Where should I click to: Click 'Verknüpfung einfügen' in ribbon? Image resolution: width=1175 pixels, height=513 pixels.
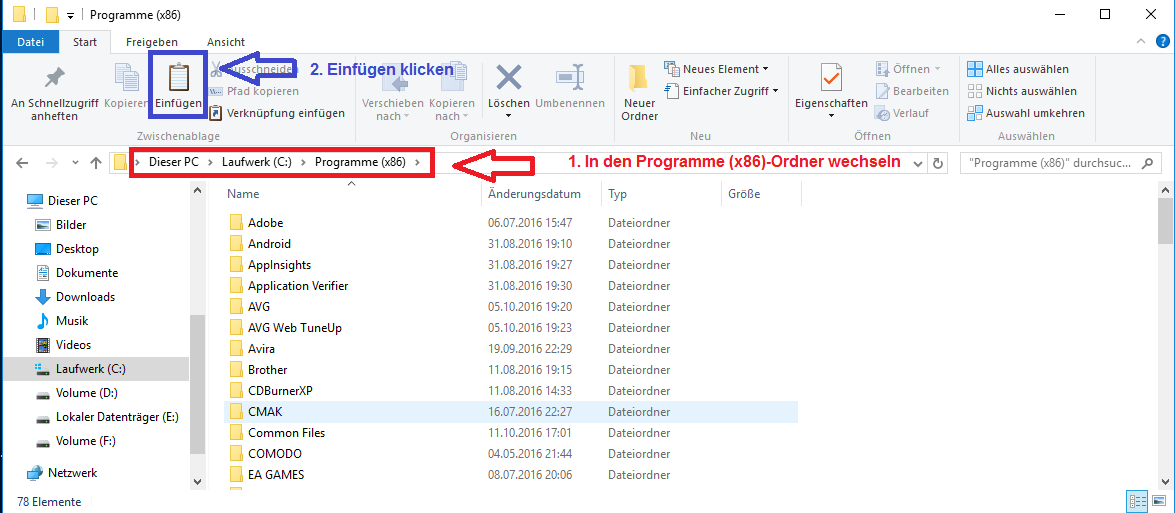[x=285, y=113]
